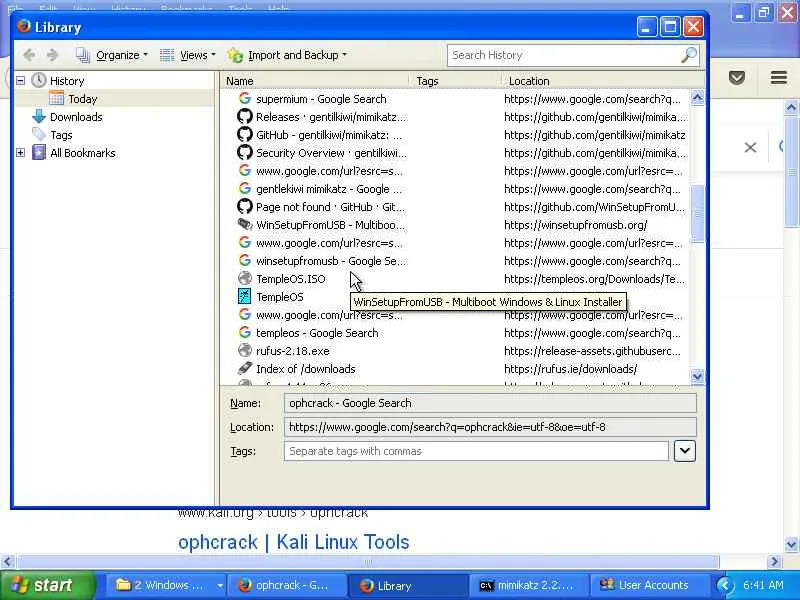The image size is (800, 600).
Task: Select Tags in the sidebar
Action: point(61,135)
